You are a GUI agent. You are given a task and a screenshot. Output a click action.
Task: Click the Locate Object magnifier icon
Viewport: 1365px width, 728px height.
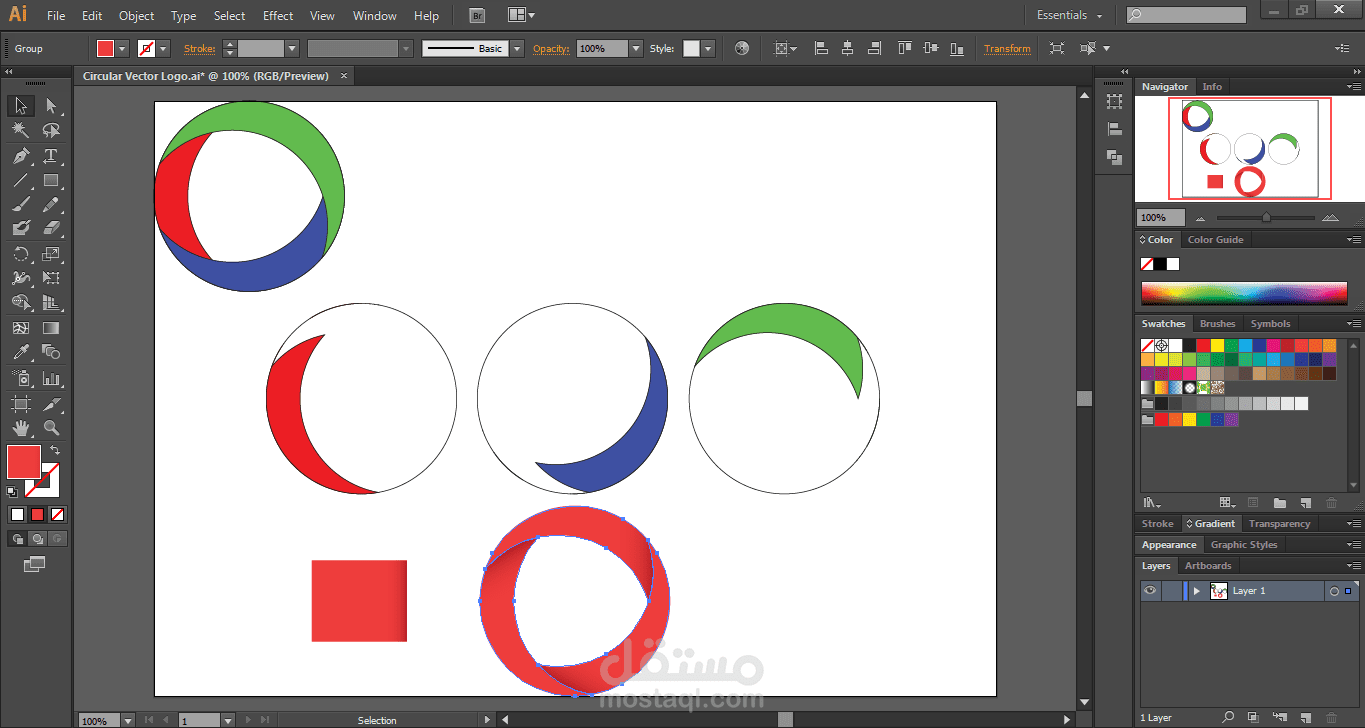click(1228, 717)
